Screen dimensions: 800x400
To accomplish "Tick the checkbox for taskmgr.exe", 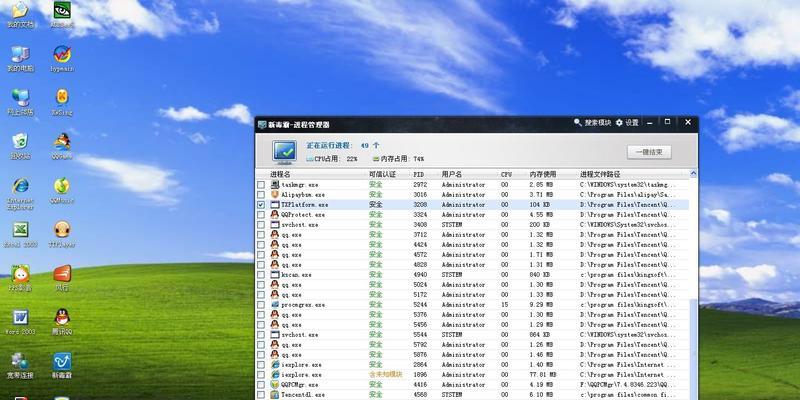I will [x=261, y=185].
